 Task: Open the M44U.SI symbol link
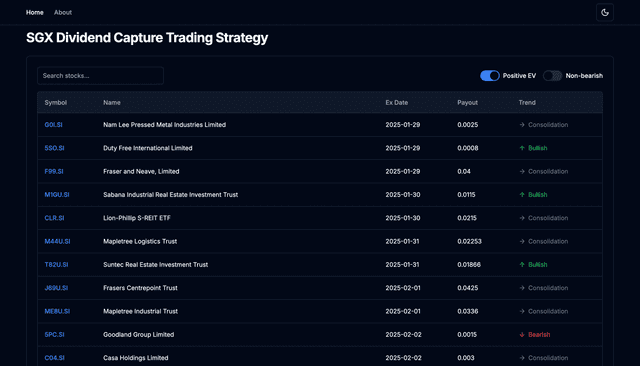click(x=57, y=241)
